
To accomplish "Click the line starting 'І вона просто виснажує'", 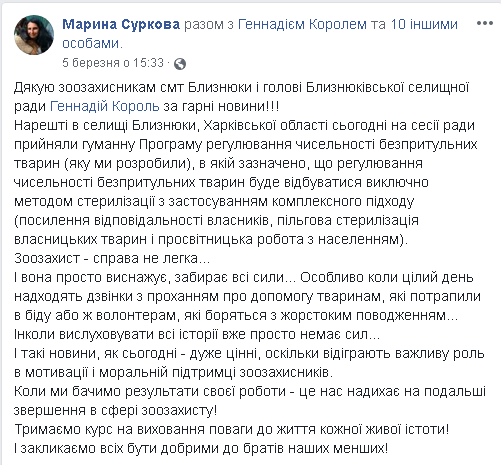I will pyautogui.click(x=244, y=277).
